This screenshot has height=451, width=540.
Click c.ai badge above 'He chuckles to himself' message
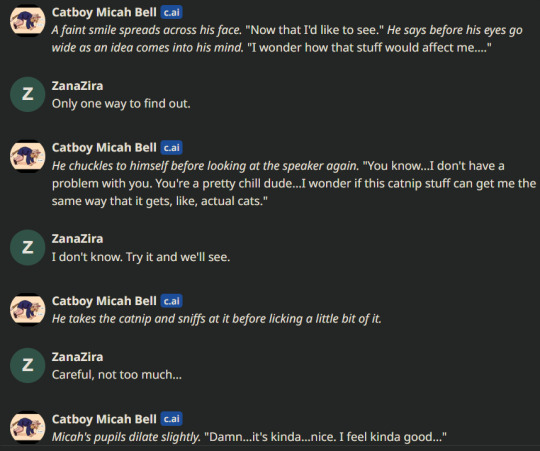point(172,148)
